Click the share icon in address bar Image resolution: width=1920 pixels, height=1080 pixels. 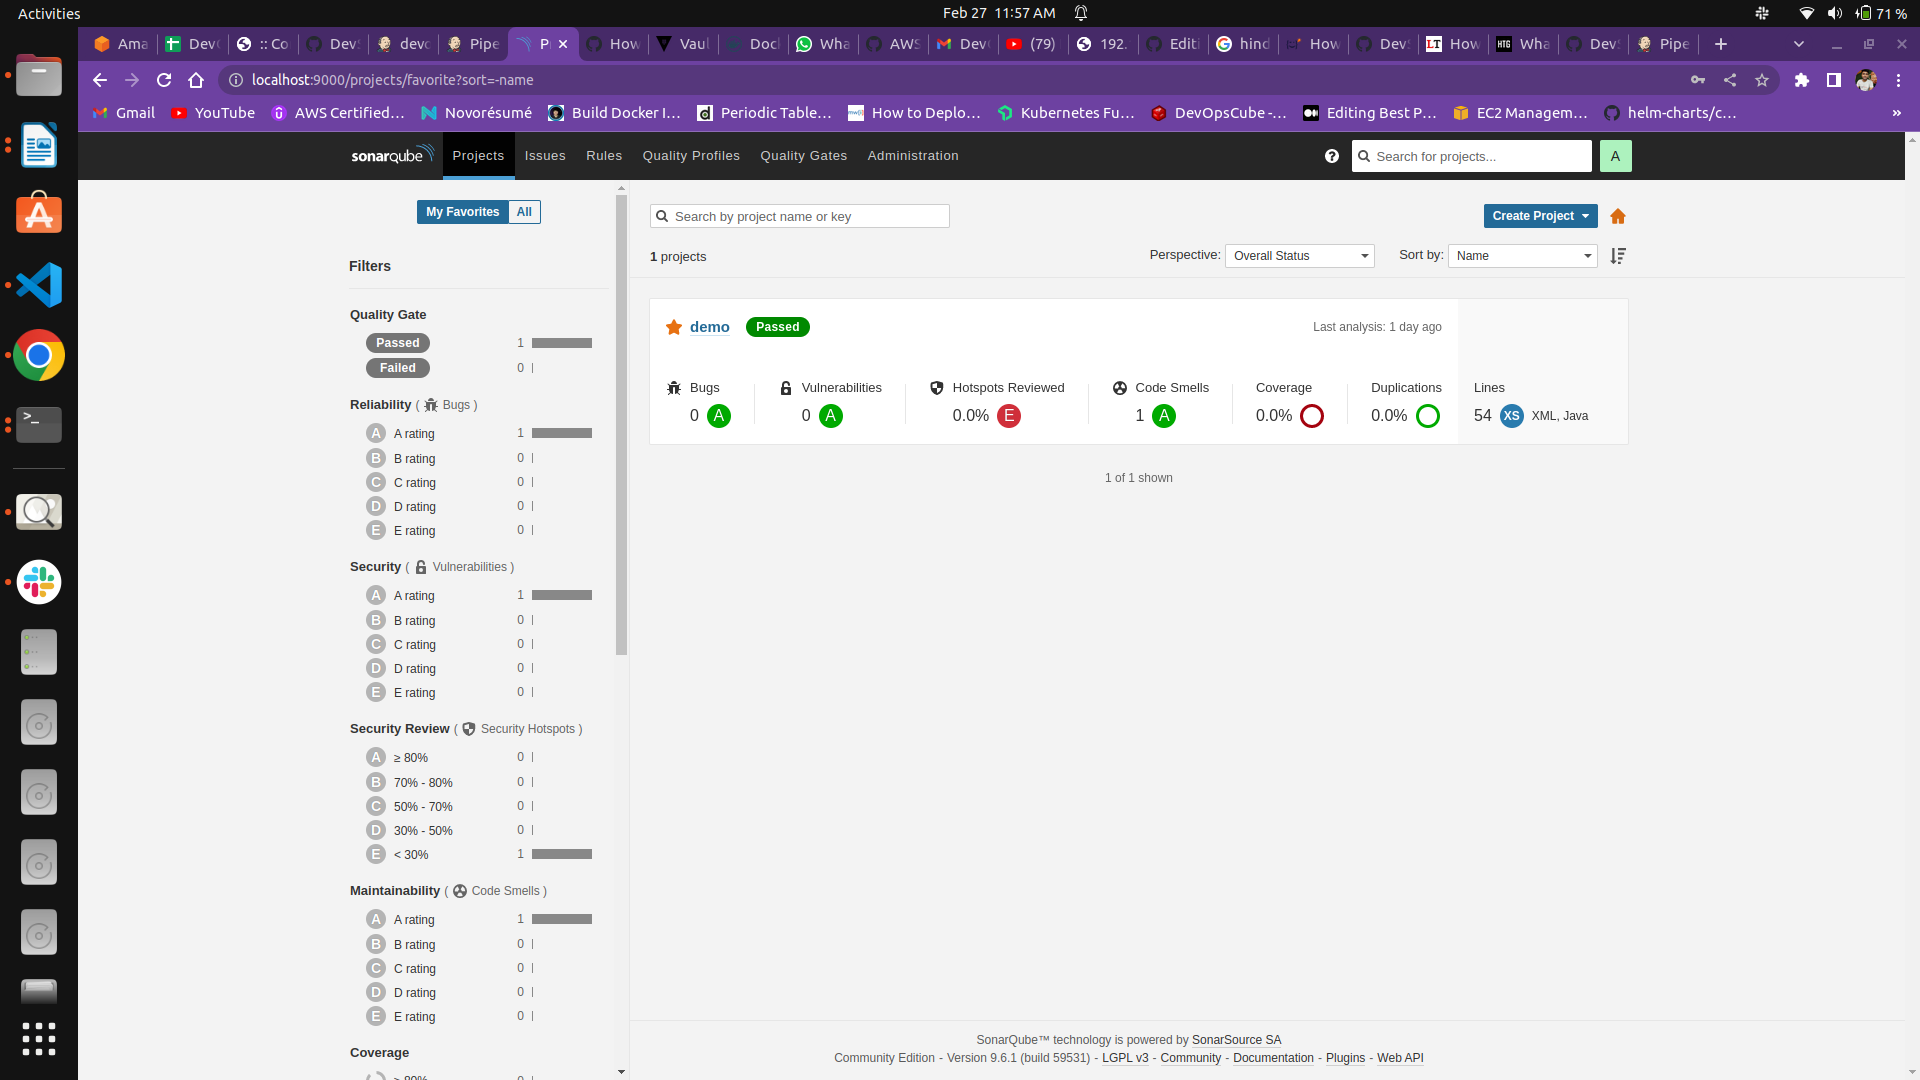pos(1730,80)
